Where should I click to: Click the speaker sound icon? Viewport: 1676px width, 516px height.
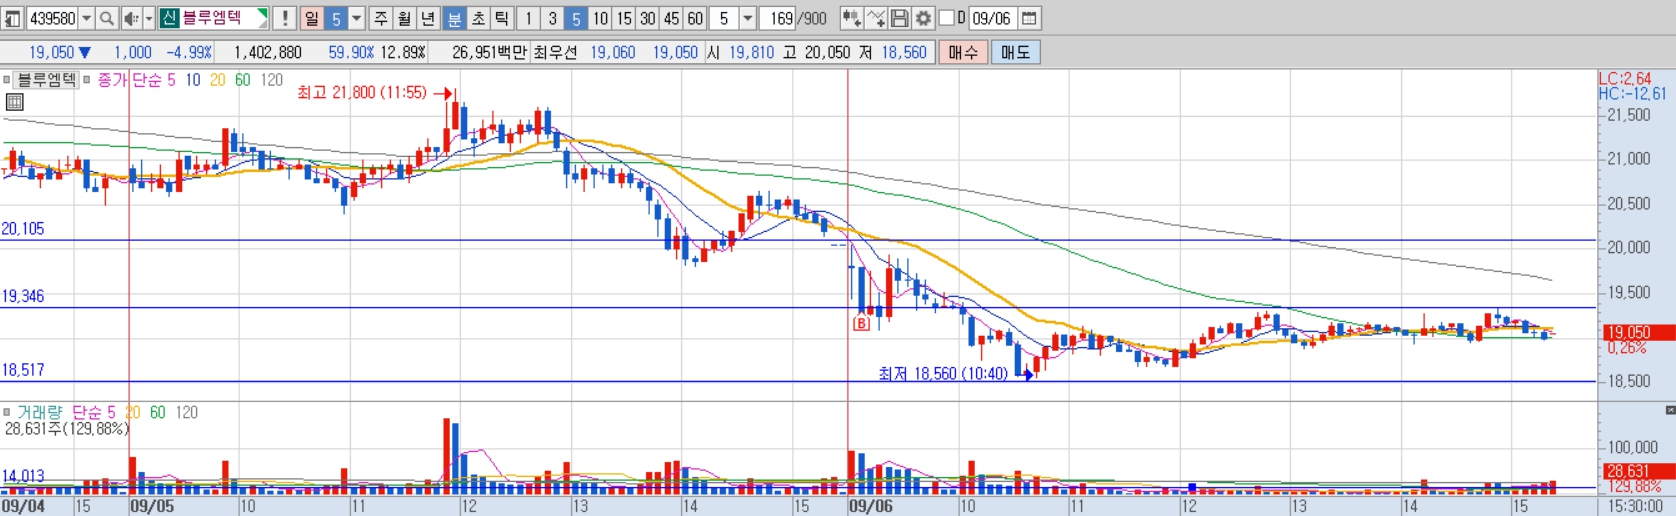[x=131, y=19]
